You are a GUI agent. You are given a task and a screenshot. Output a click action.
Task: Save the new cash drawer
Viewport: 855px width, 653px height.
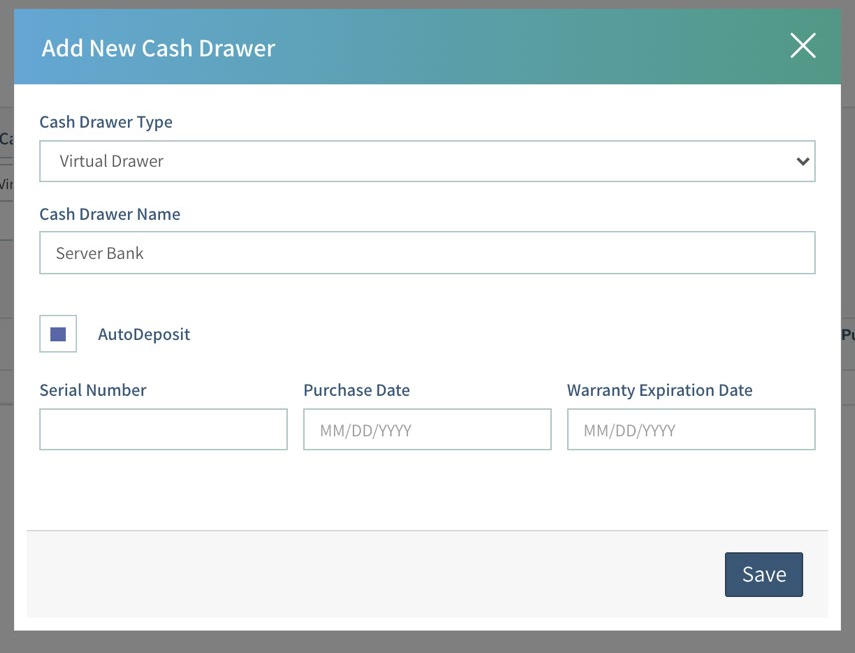click(x=763, y=574)
